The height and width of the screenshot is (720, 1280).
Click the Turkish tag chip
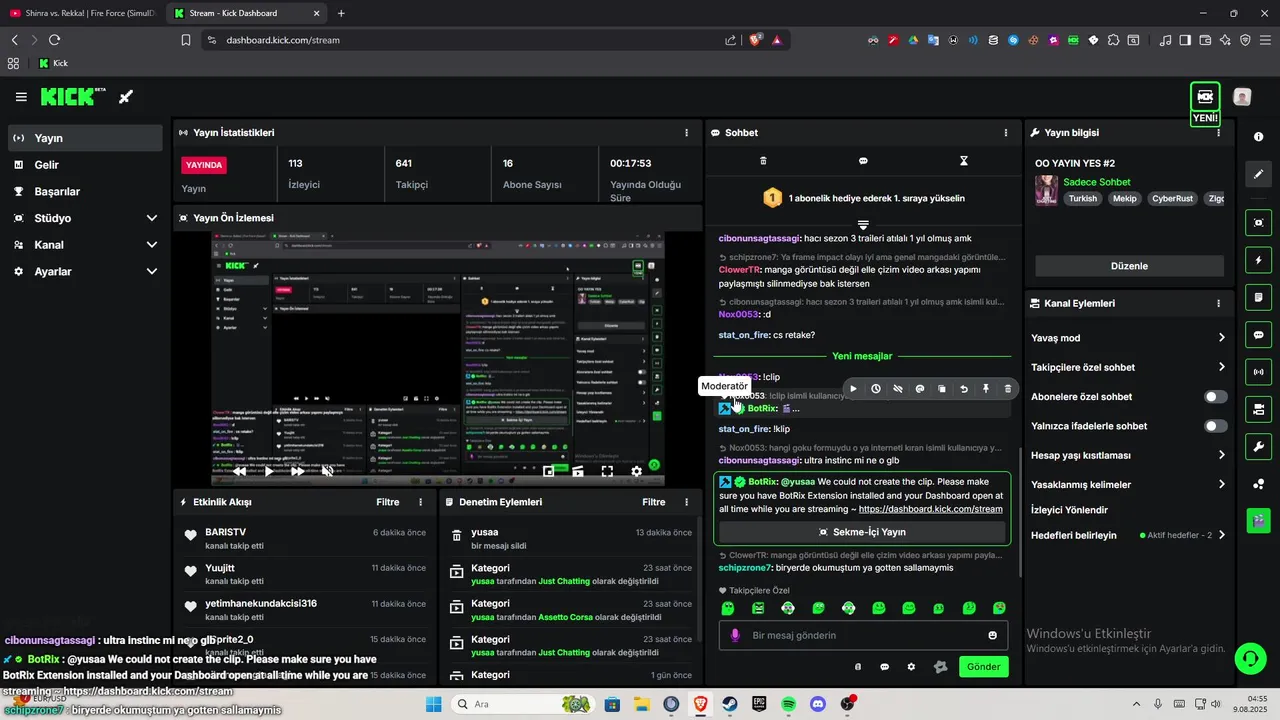point(1082,198)
